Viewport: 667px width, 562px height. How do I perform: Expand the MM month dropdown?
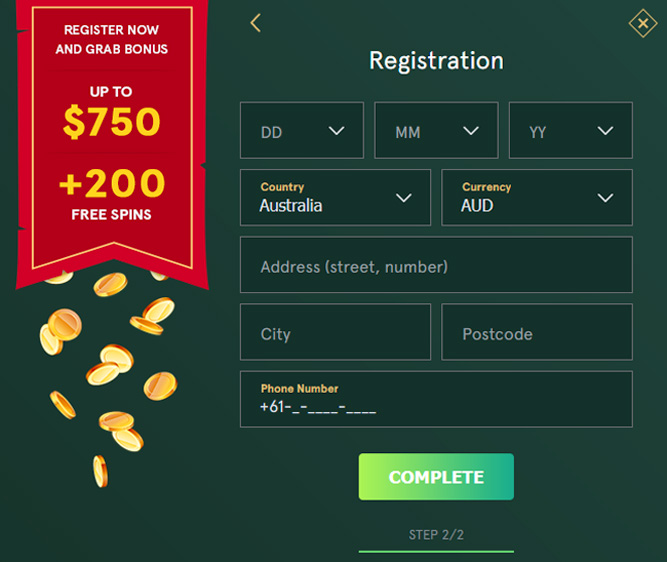click(436, 131)
